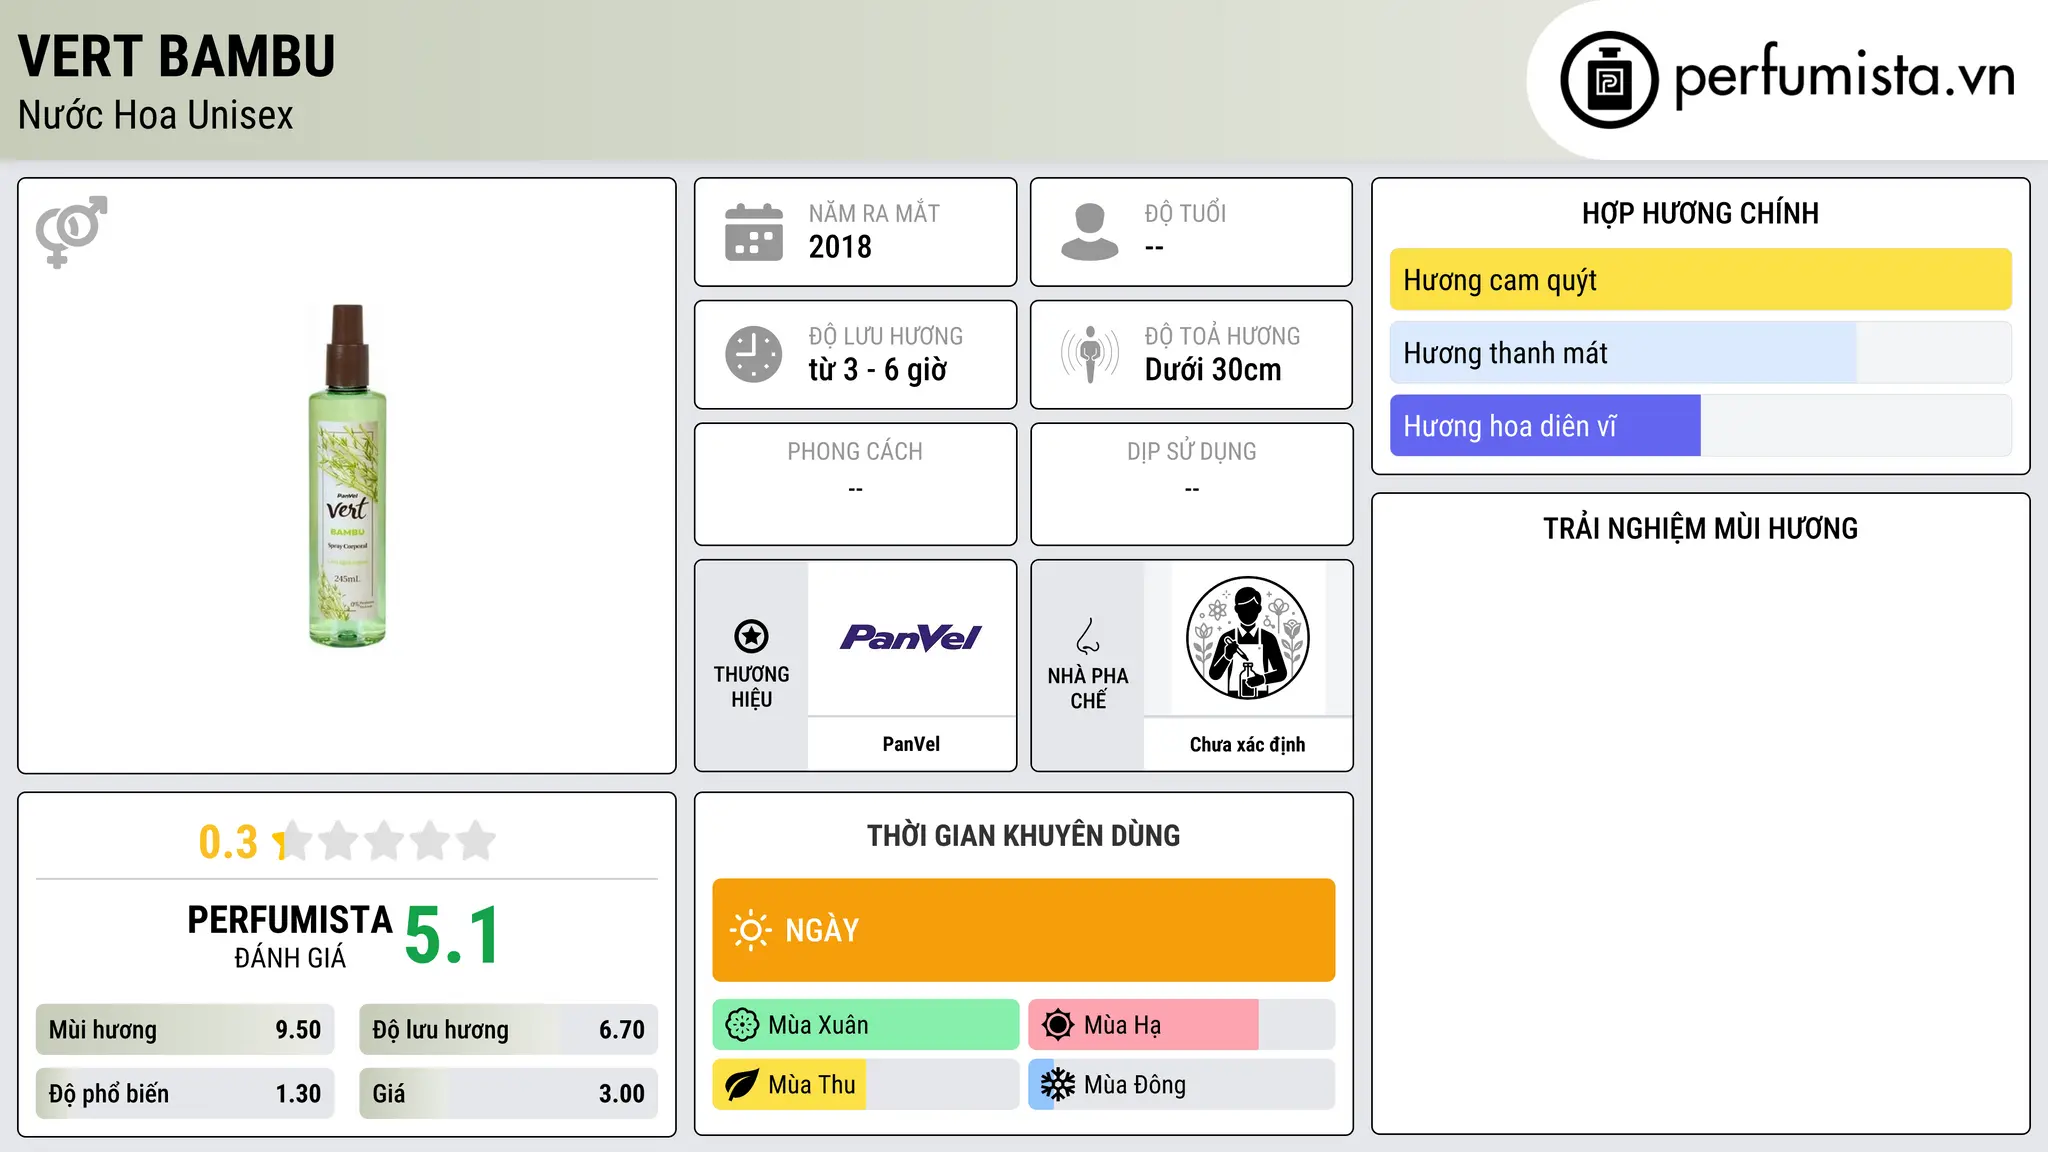Viewport: 2048px width, 1152px height.
Task: Click the Giá 3.00 score row
Action: tap(508, 1094)
